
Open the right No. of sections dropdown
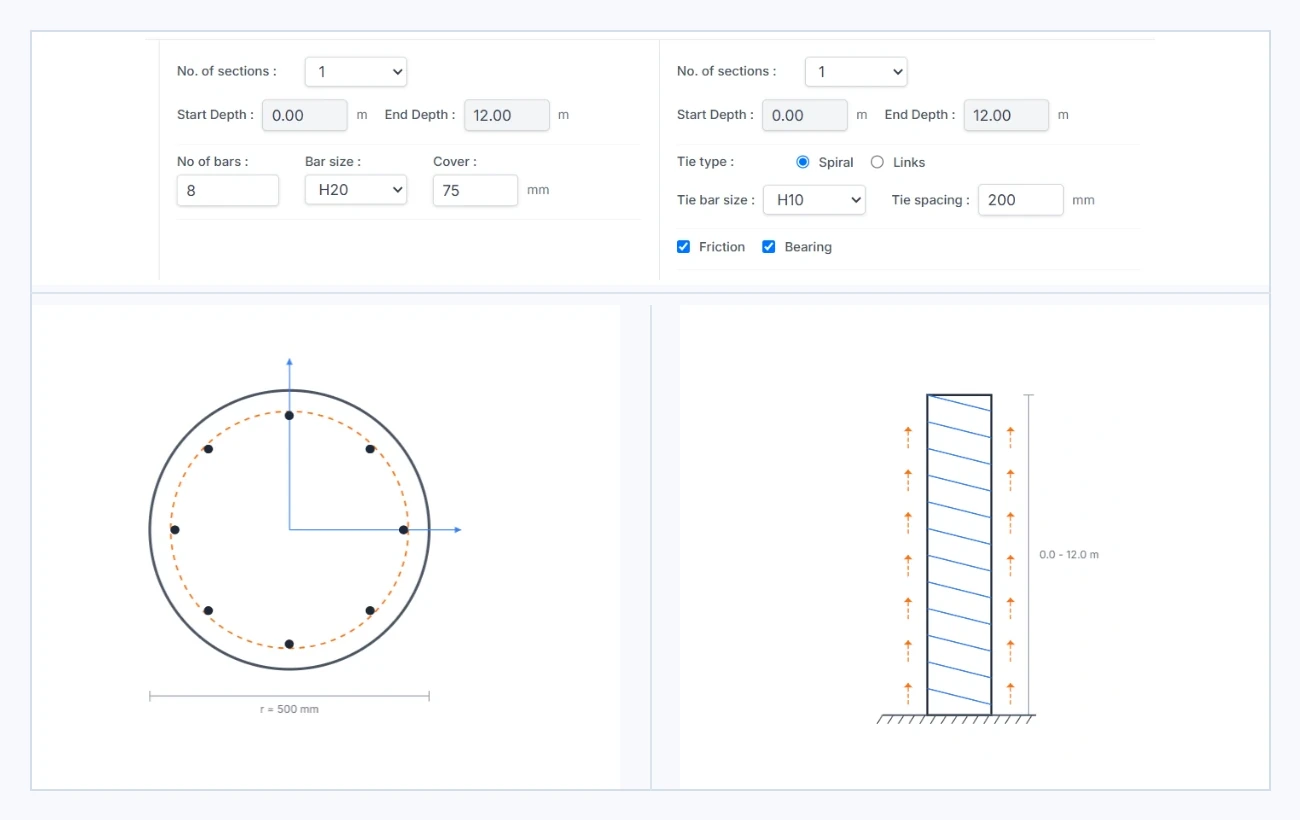856,72
